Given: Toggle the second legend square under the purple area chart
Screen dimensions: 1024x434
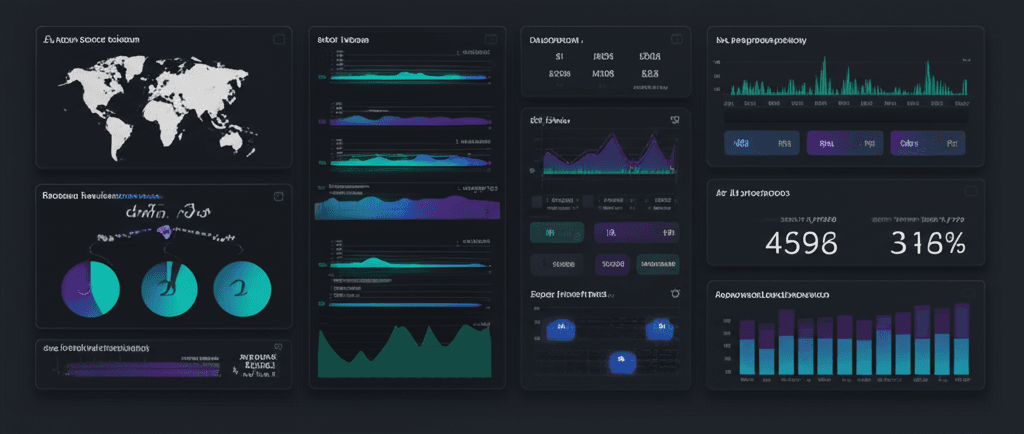Looking at the screenshot, I should pos(588,201).
